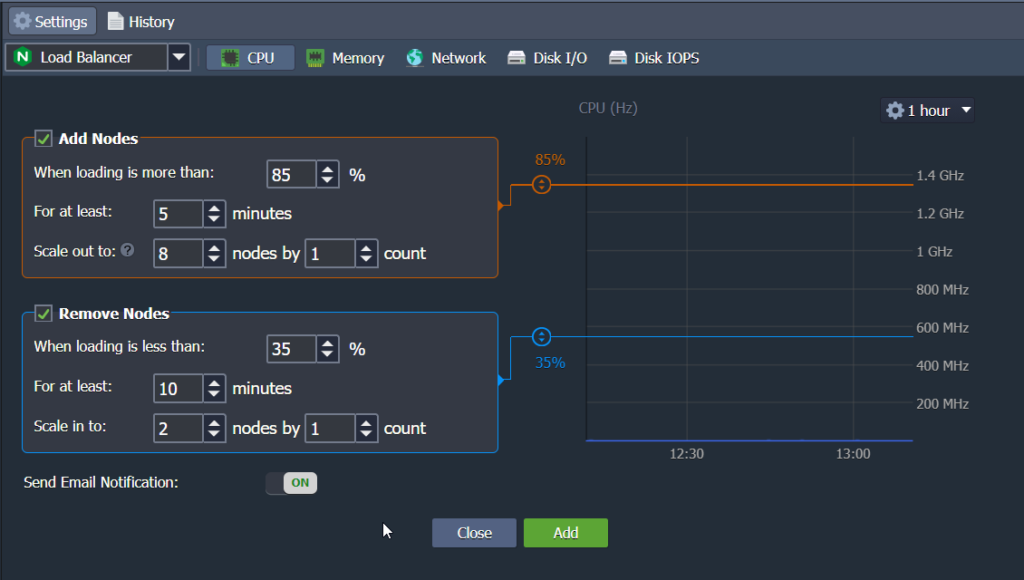This screenshot has height=580, width=1024.
Task: Expand the 1 hour interval dropdown
Action: coord(967,110)
